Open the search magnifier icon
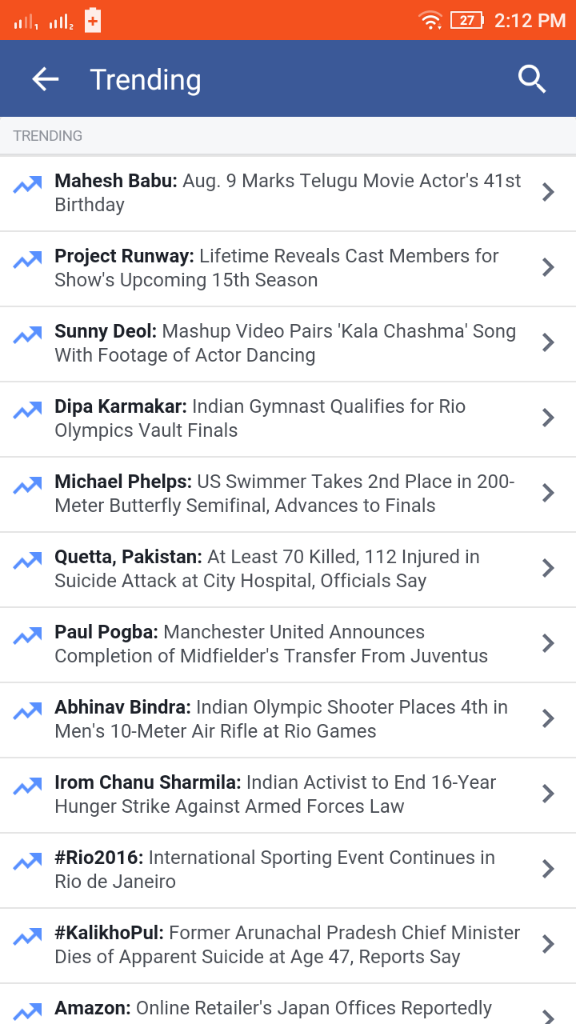Image resolution: width=576 pixels, height=1024 pixels. click(532, 79)
